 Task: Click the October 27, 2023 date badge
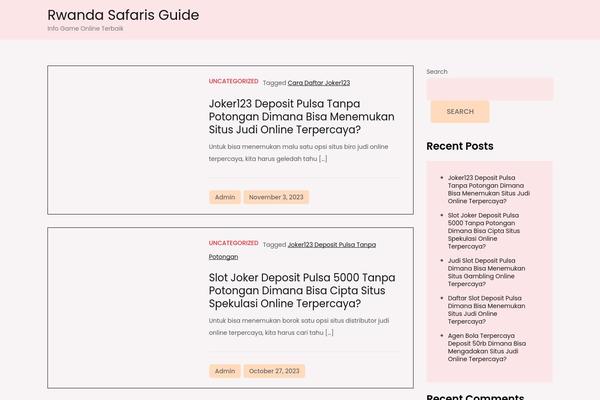pyautogui.click(x=274, y=371)
